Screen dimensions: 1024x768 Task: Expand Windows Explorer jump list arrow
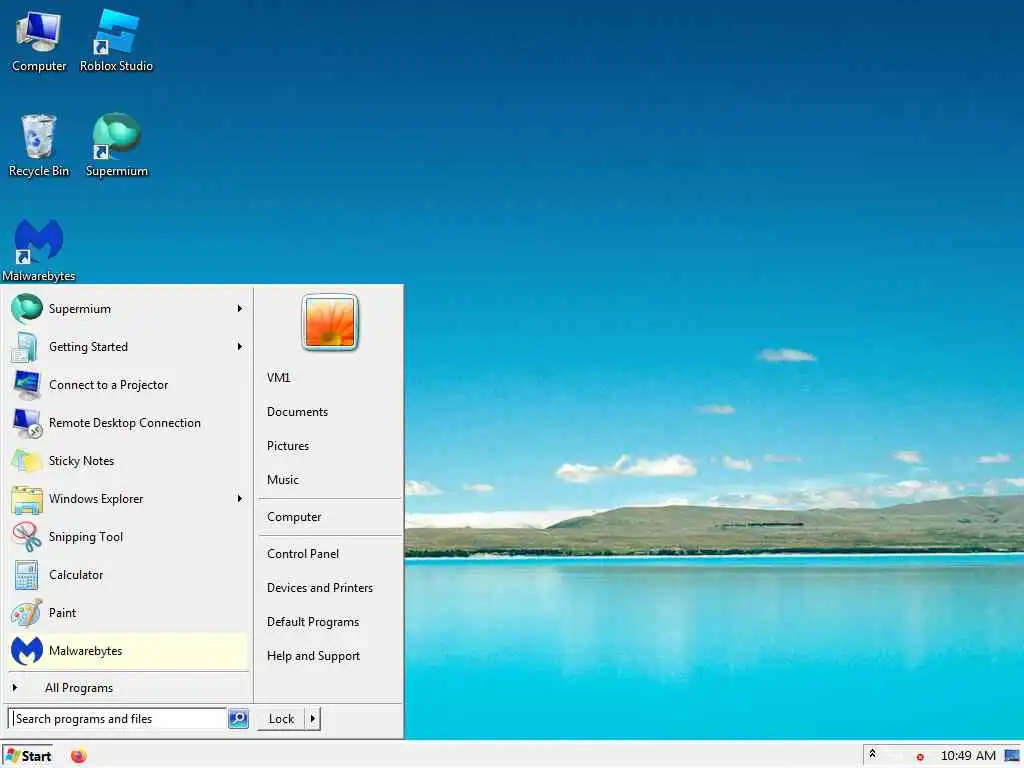pyautogui.click(x=240, y=498)
